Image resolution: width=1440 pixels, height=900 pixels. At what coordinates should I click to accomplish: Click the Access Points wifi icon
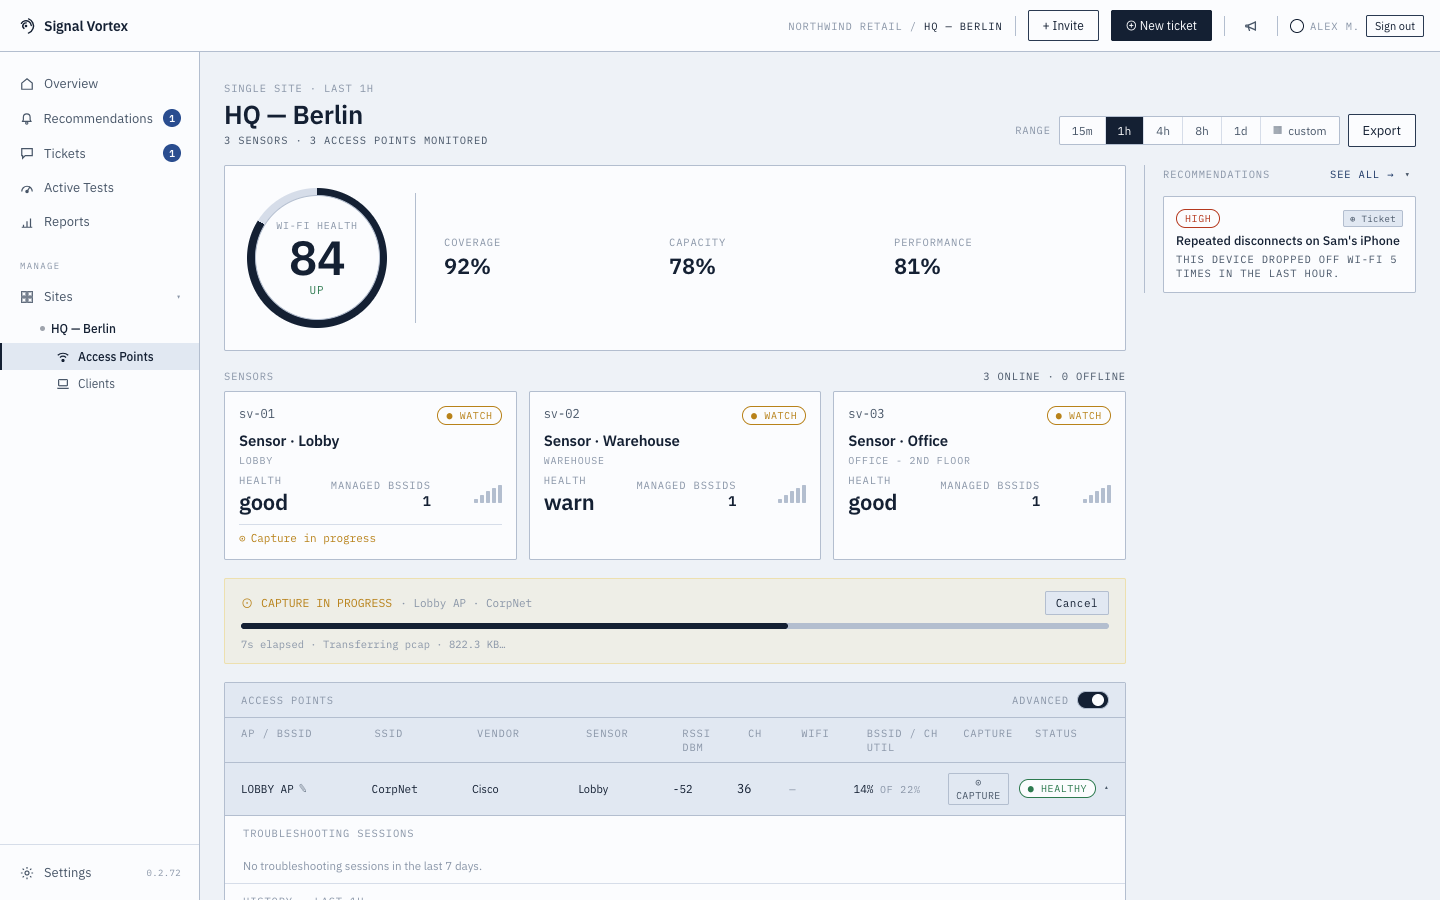(x=63, y=357)
